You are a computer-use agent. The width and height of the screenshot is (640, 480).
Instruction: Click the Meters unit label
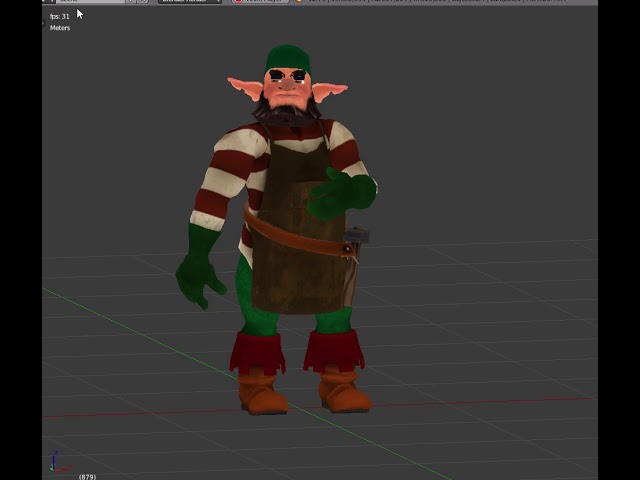click(x=60, y=28)
